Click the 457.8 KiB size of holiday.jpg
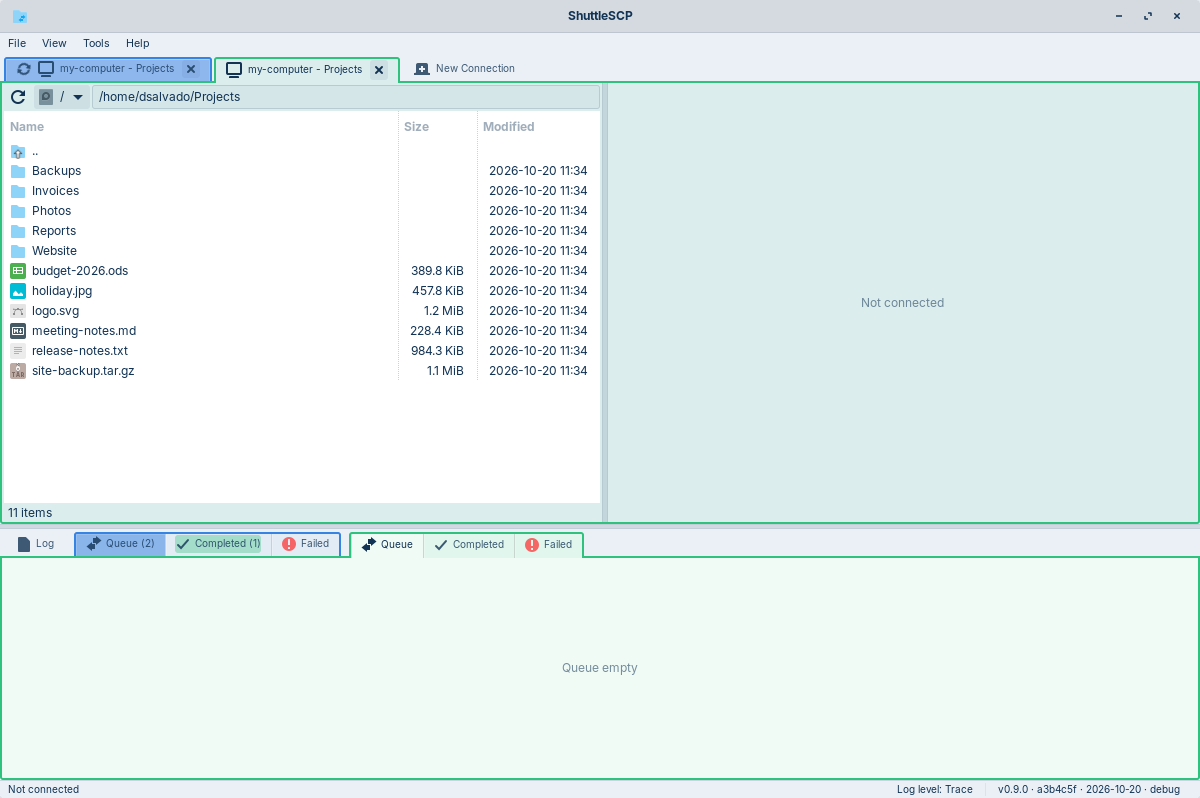 point(438,291)
